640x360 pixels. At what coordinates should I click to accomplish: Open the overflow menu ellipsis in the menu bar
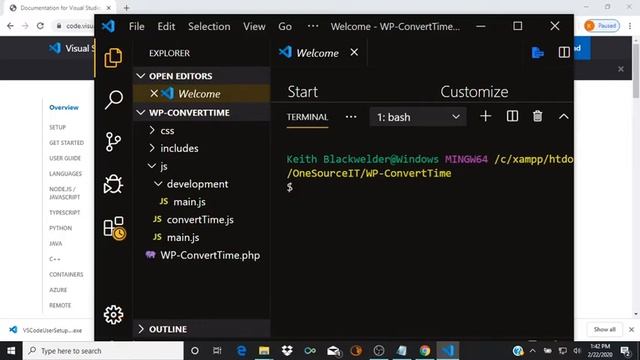tap(313, 26)
